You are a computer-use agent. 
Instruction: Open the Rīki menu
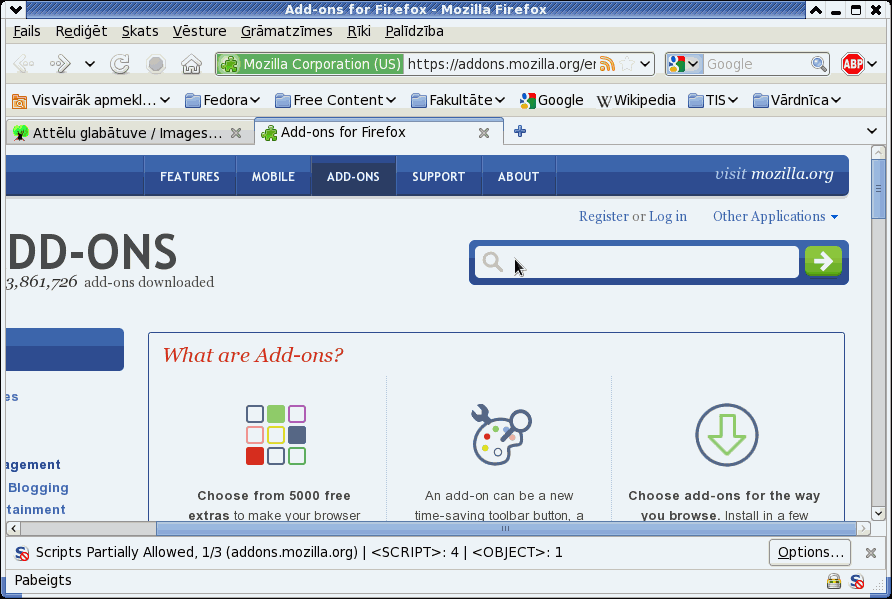(359, 31)
